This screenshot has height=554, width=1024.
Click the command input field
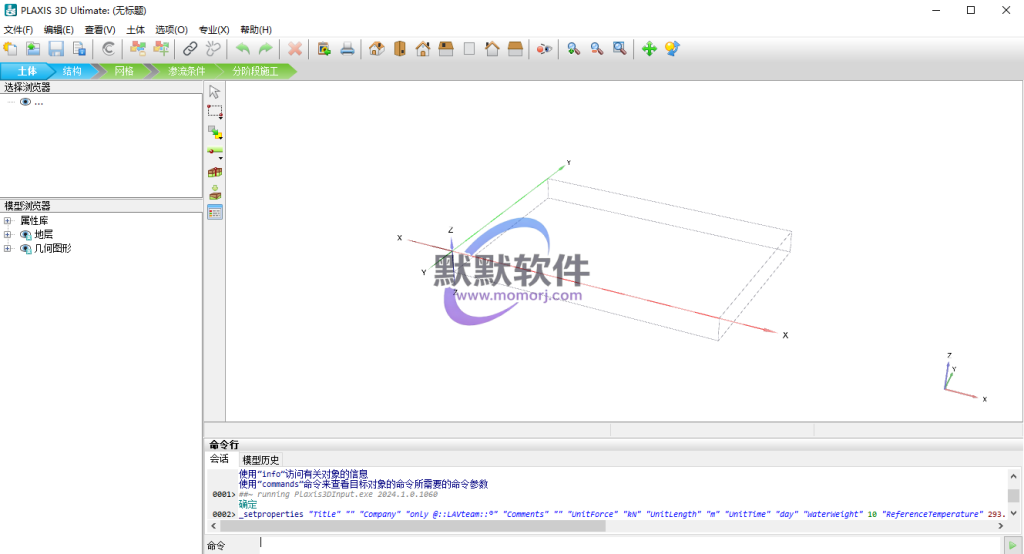pos(630,544)
